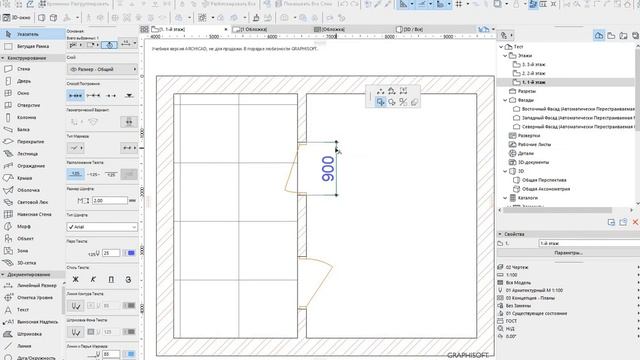
Task: Collapse the Конструирование toolbox section
Action: [x=3, y=58]
